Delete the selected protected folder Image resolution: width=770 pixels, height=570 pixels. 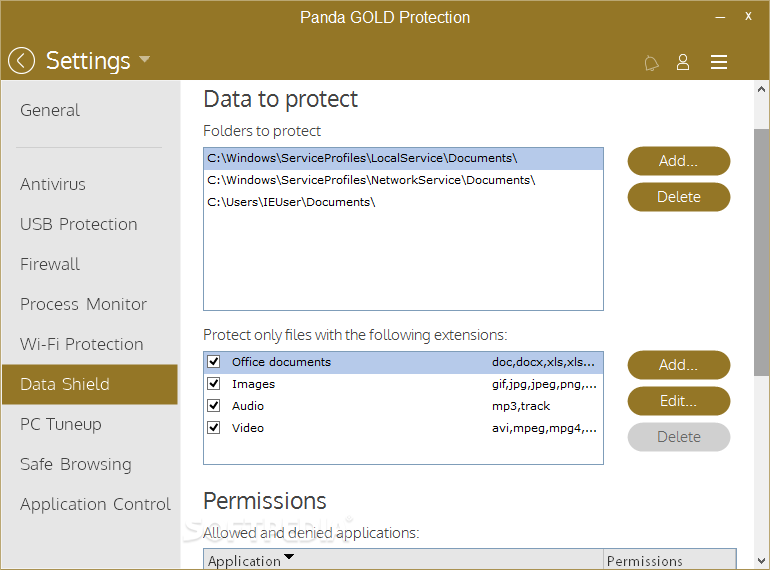(x=679, y=197)
